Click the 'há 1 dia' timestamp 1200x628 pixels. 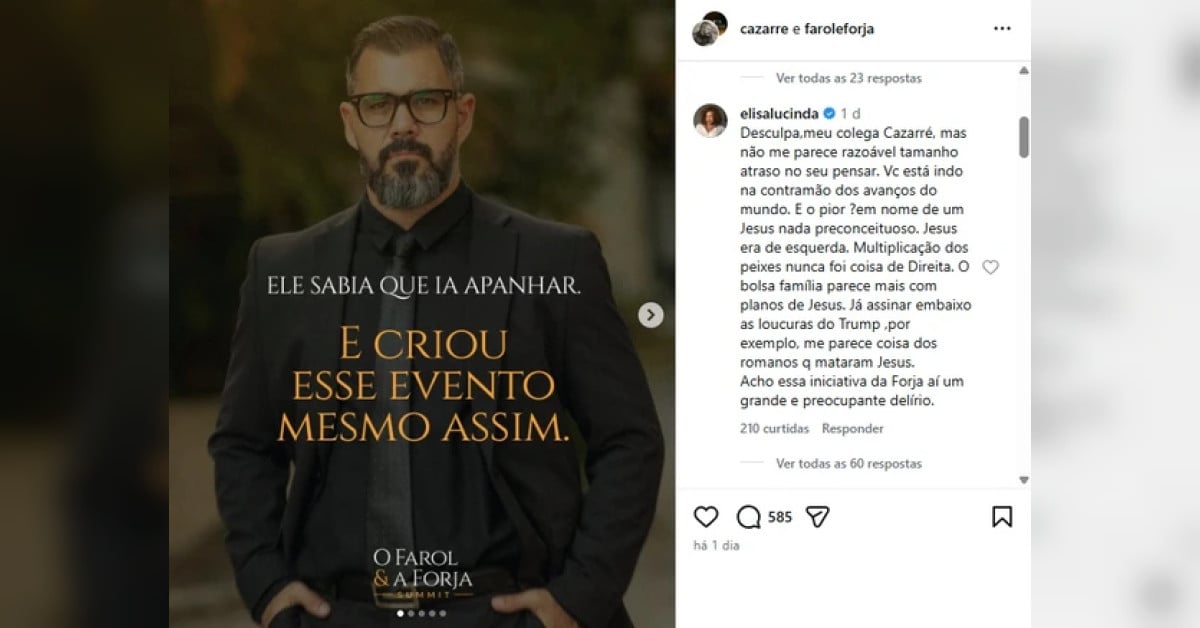[x=716, y=546]
